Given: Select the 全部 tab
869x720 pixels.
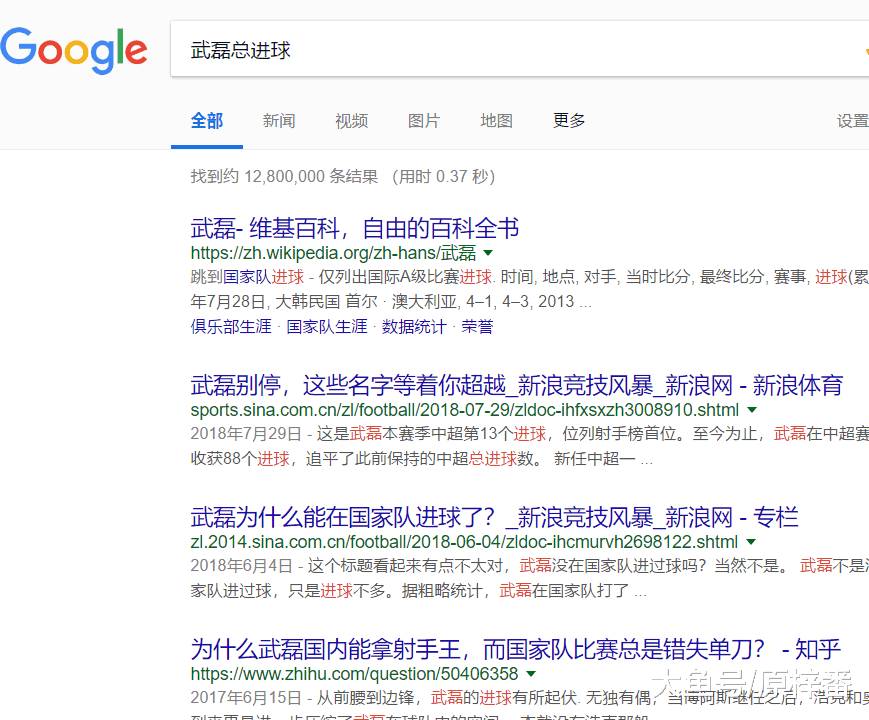Looking at the screenshot, I should [x=207, y=121].
